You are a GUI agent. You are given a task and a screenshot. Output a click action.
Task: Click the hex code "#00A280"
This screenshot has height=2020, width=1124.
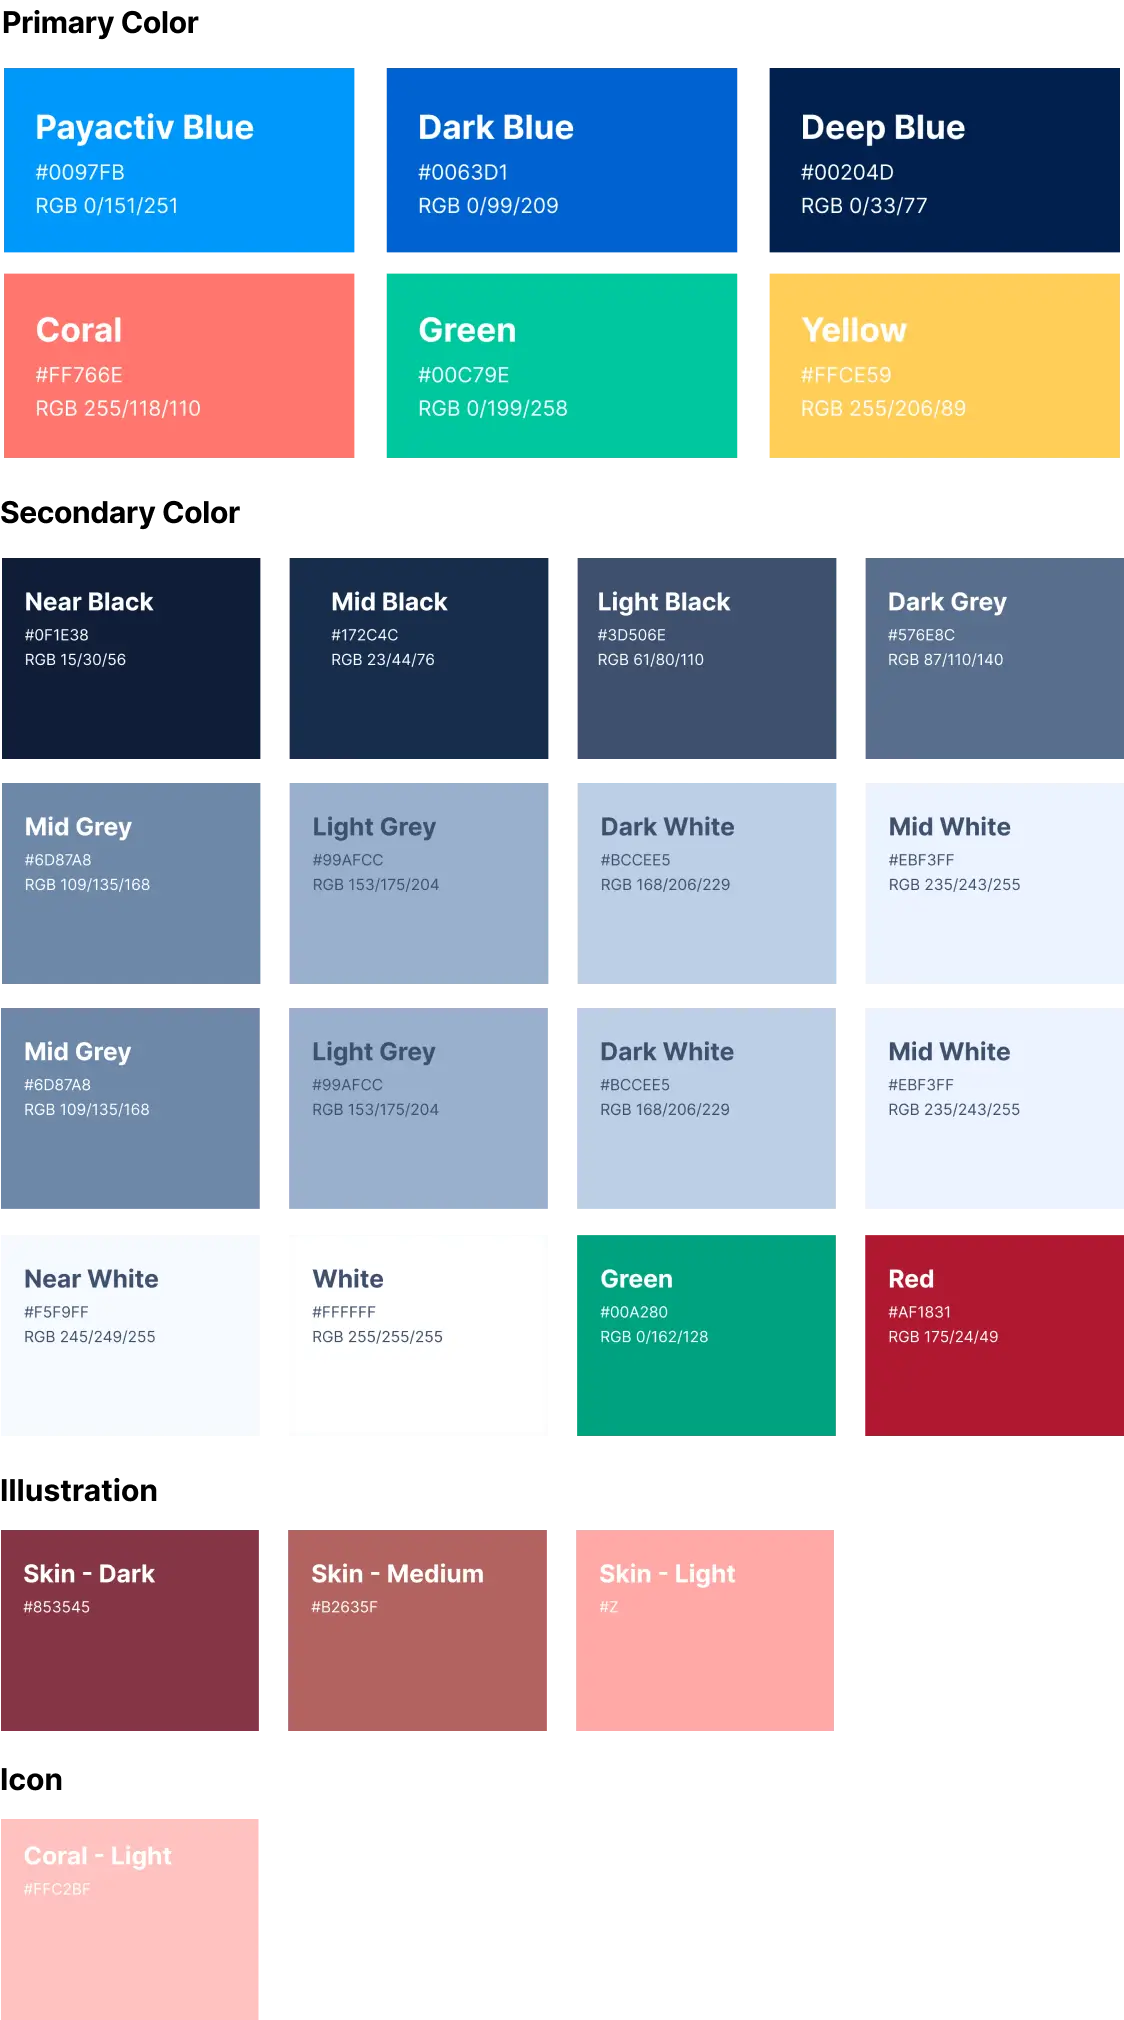[634, 1312]
